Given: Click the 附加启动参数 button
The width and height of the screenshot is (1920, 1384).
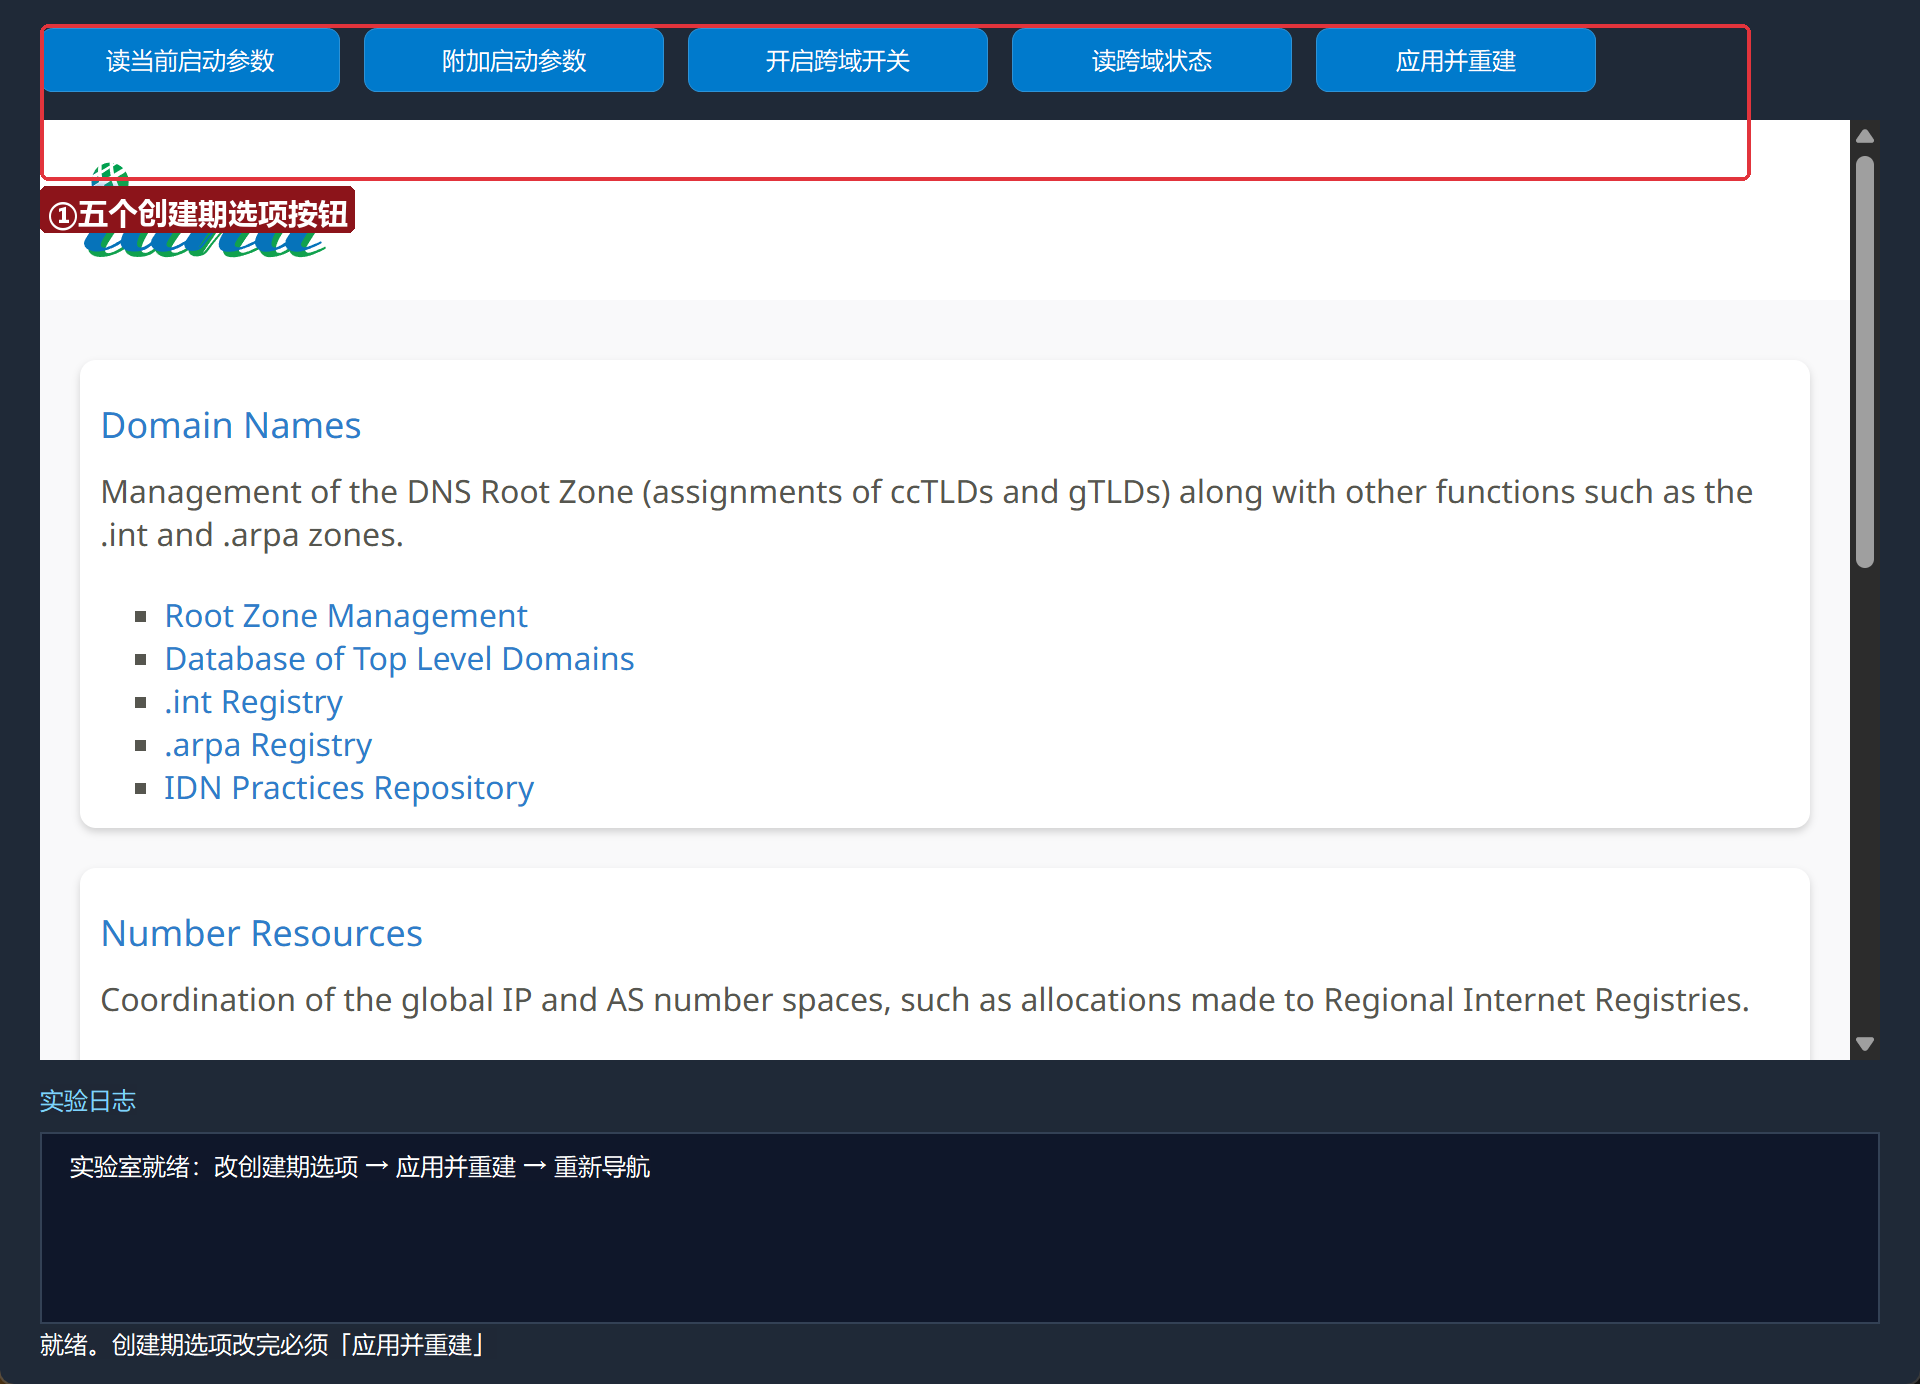Looking at the screenshot, I should (514, 61).
